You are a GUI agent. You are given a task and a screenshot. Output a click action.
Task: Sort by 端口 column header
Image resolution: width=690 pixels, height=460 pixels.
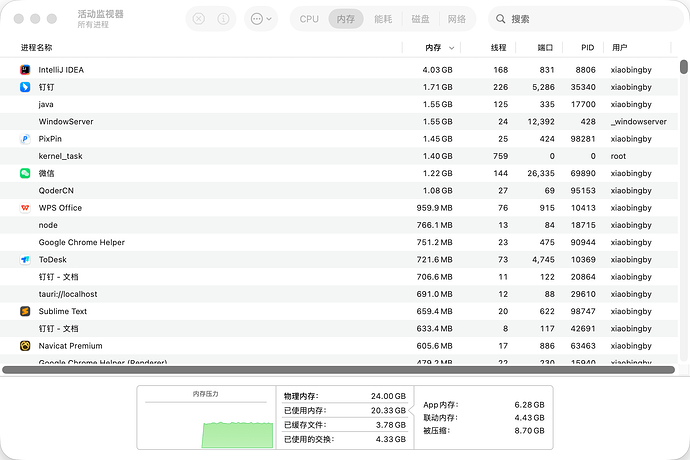tap(545, 48)
